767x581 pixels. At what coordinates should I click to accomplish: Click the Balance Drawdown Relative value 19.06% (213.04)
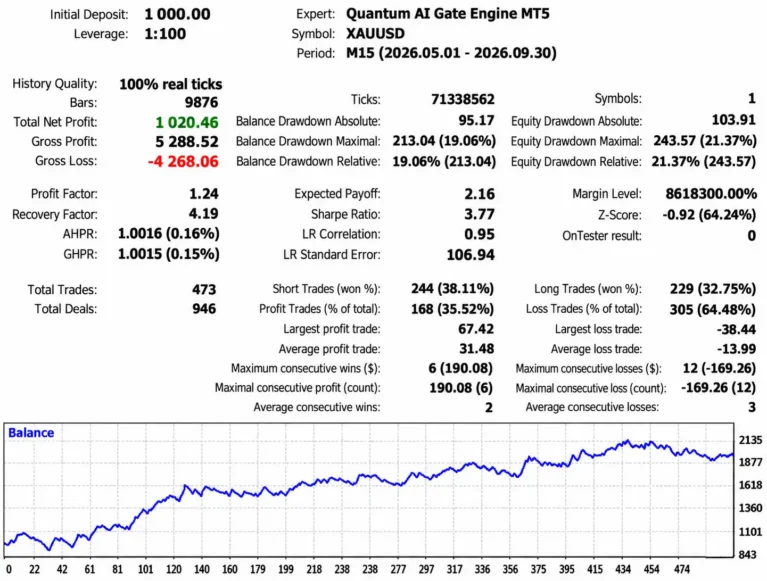pos(444,161)
